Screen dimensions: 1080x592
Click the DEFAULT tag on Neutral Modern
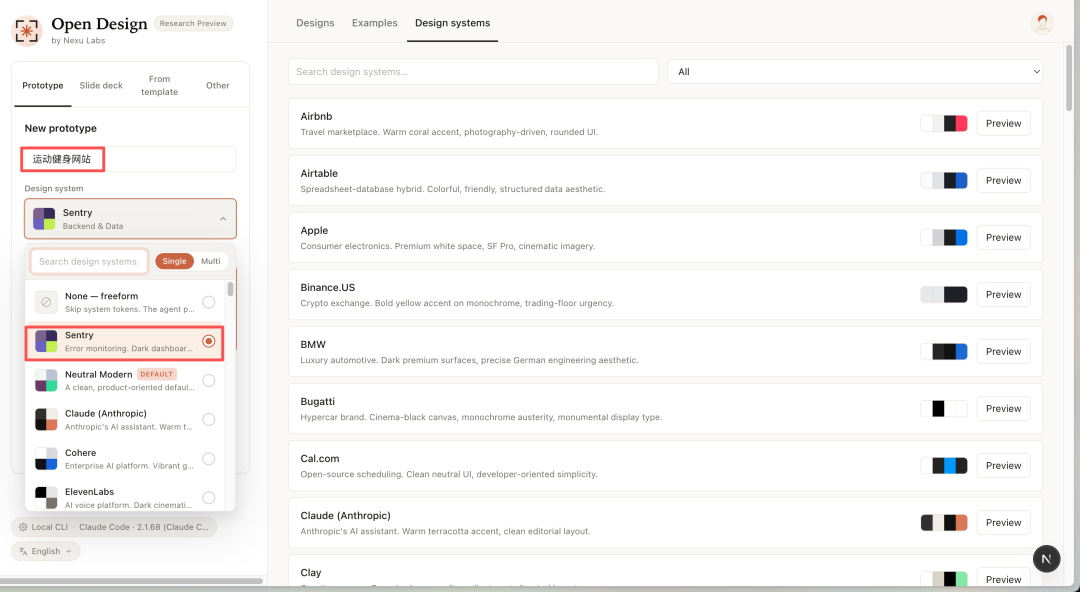(x=157, y=374)
